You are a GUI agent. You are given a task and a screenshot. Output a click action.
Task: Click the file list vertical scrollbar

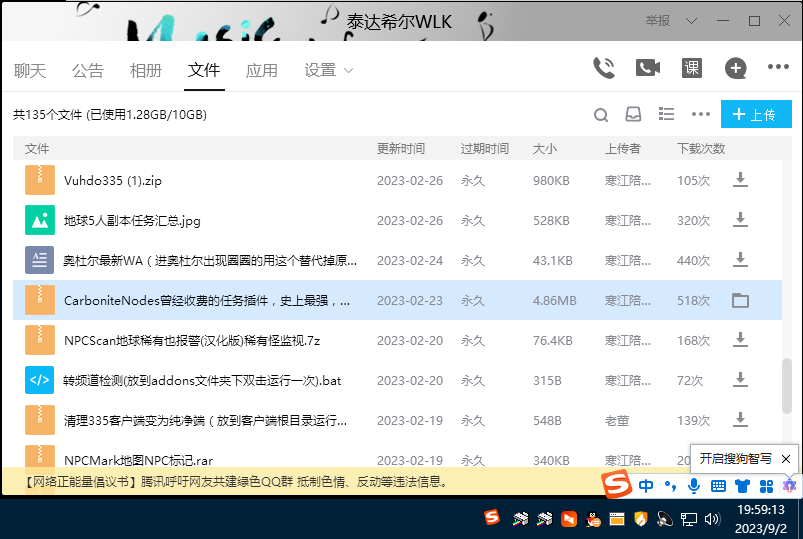[x=787, y=386]
